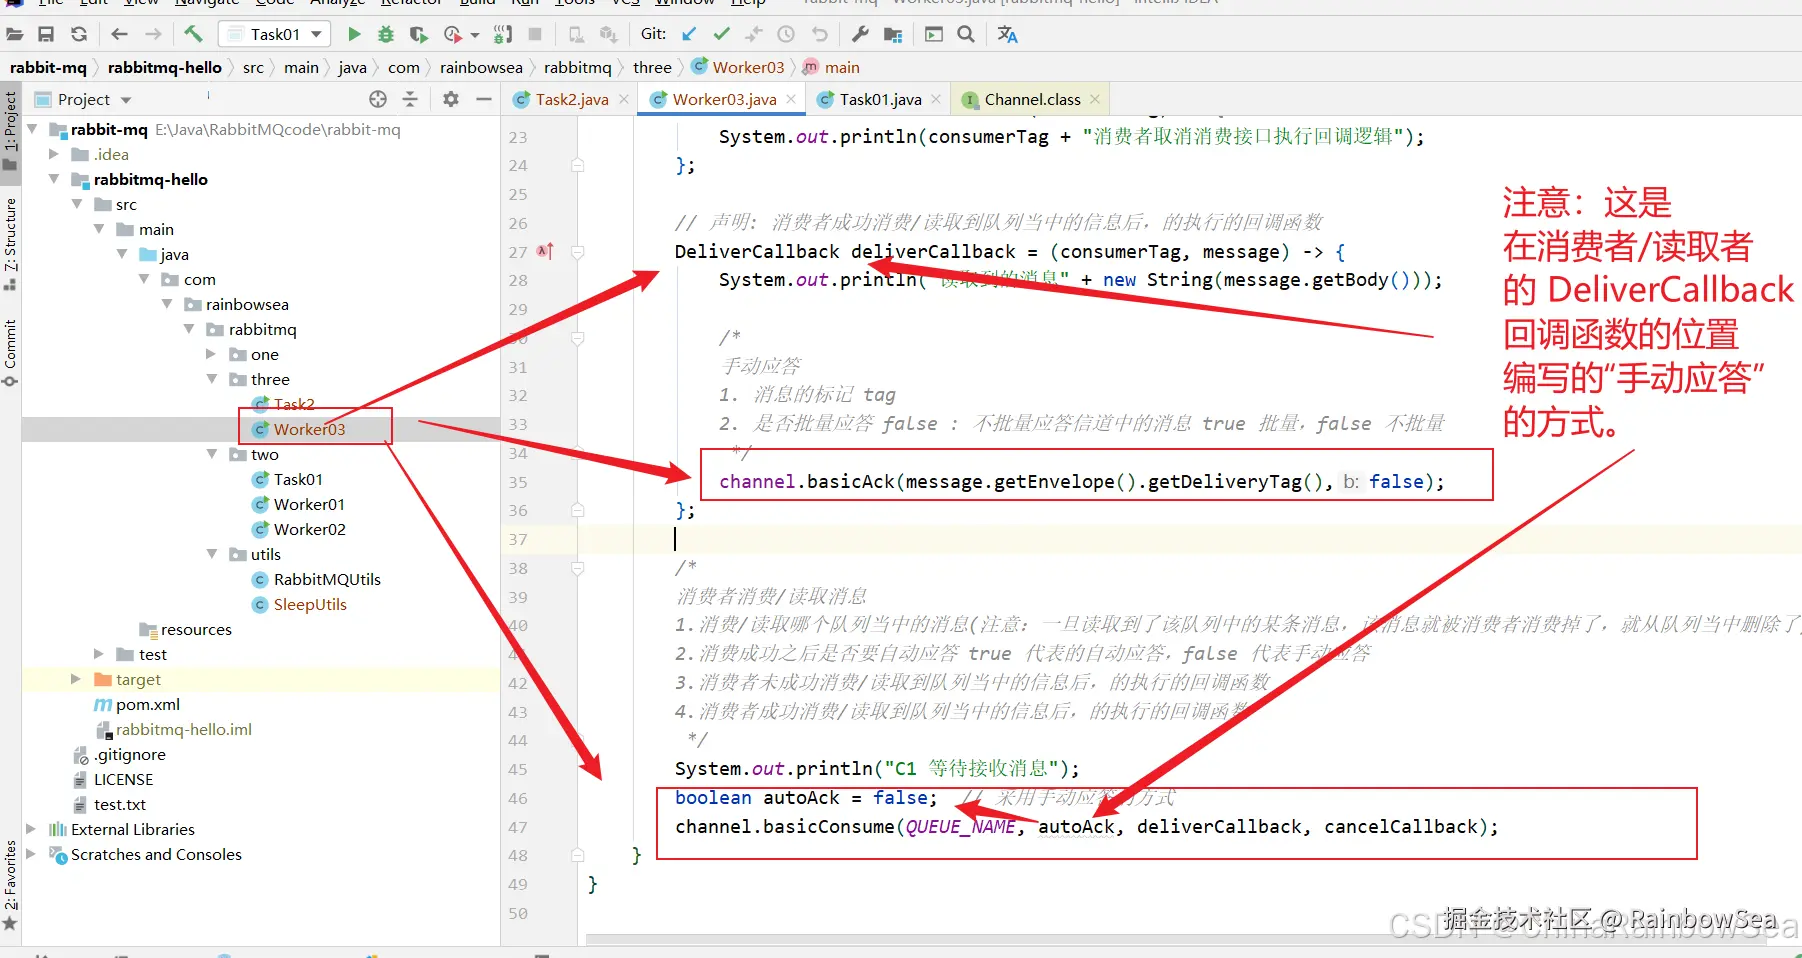This screenshot has height=958, width=1802.
Task: Navigate back with the left arrow icon
Action: click(120, 35)
